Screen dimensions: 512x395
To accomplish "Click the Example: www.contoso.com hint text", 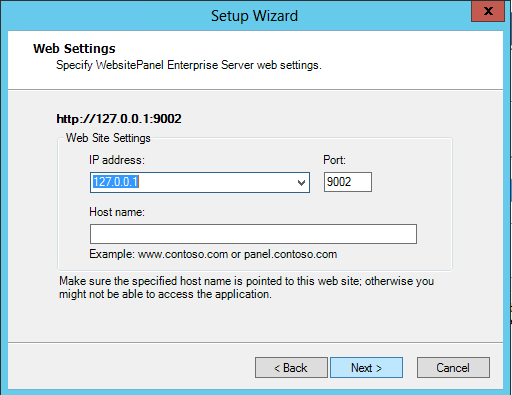I will pos(213,254).
